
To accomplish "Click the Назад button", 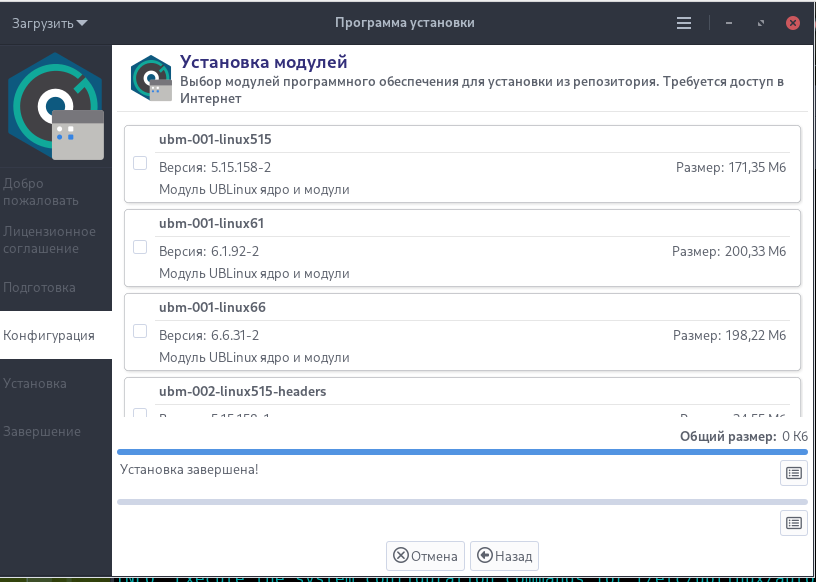I will click(504, 555).
